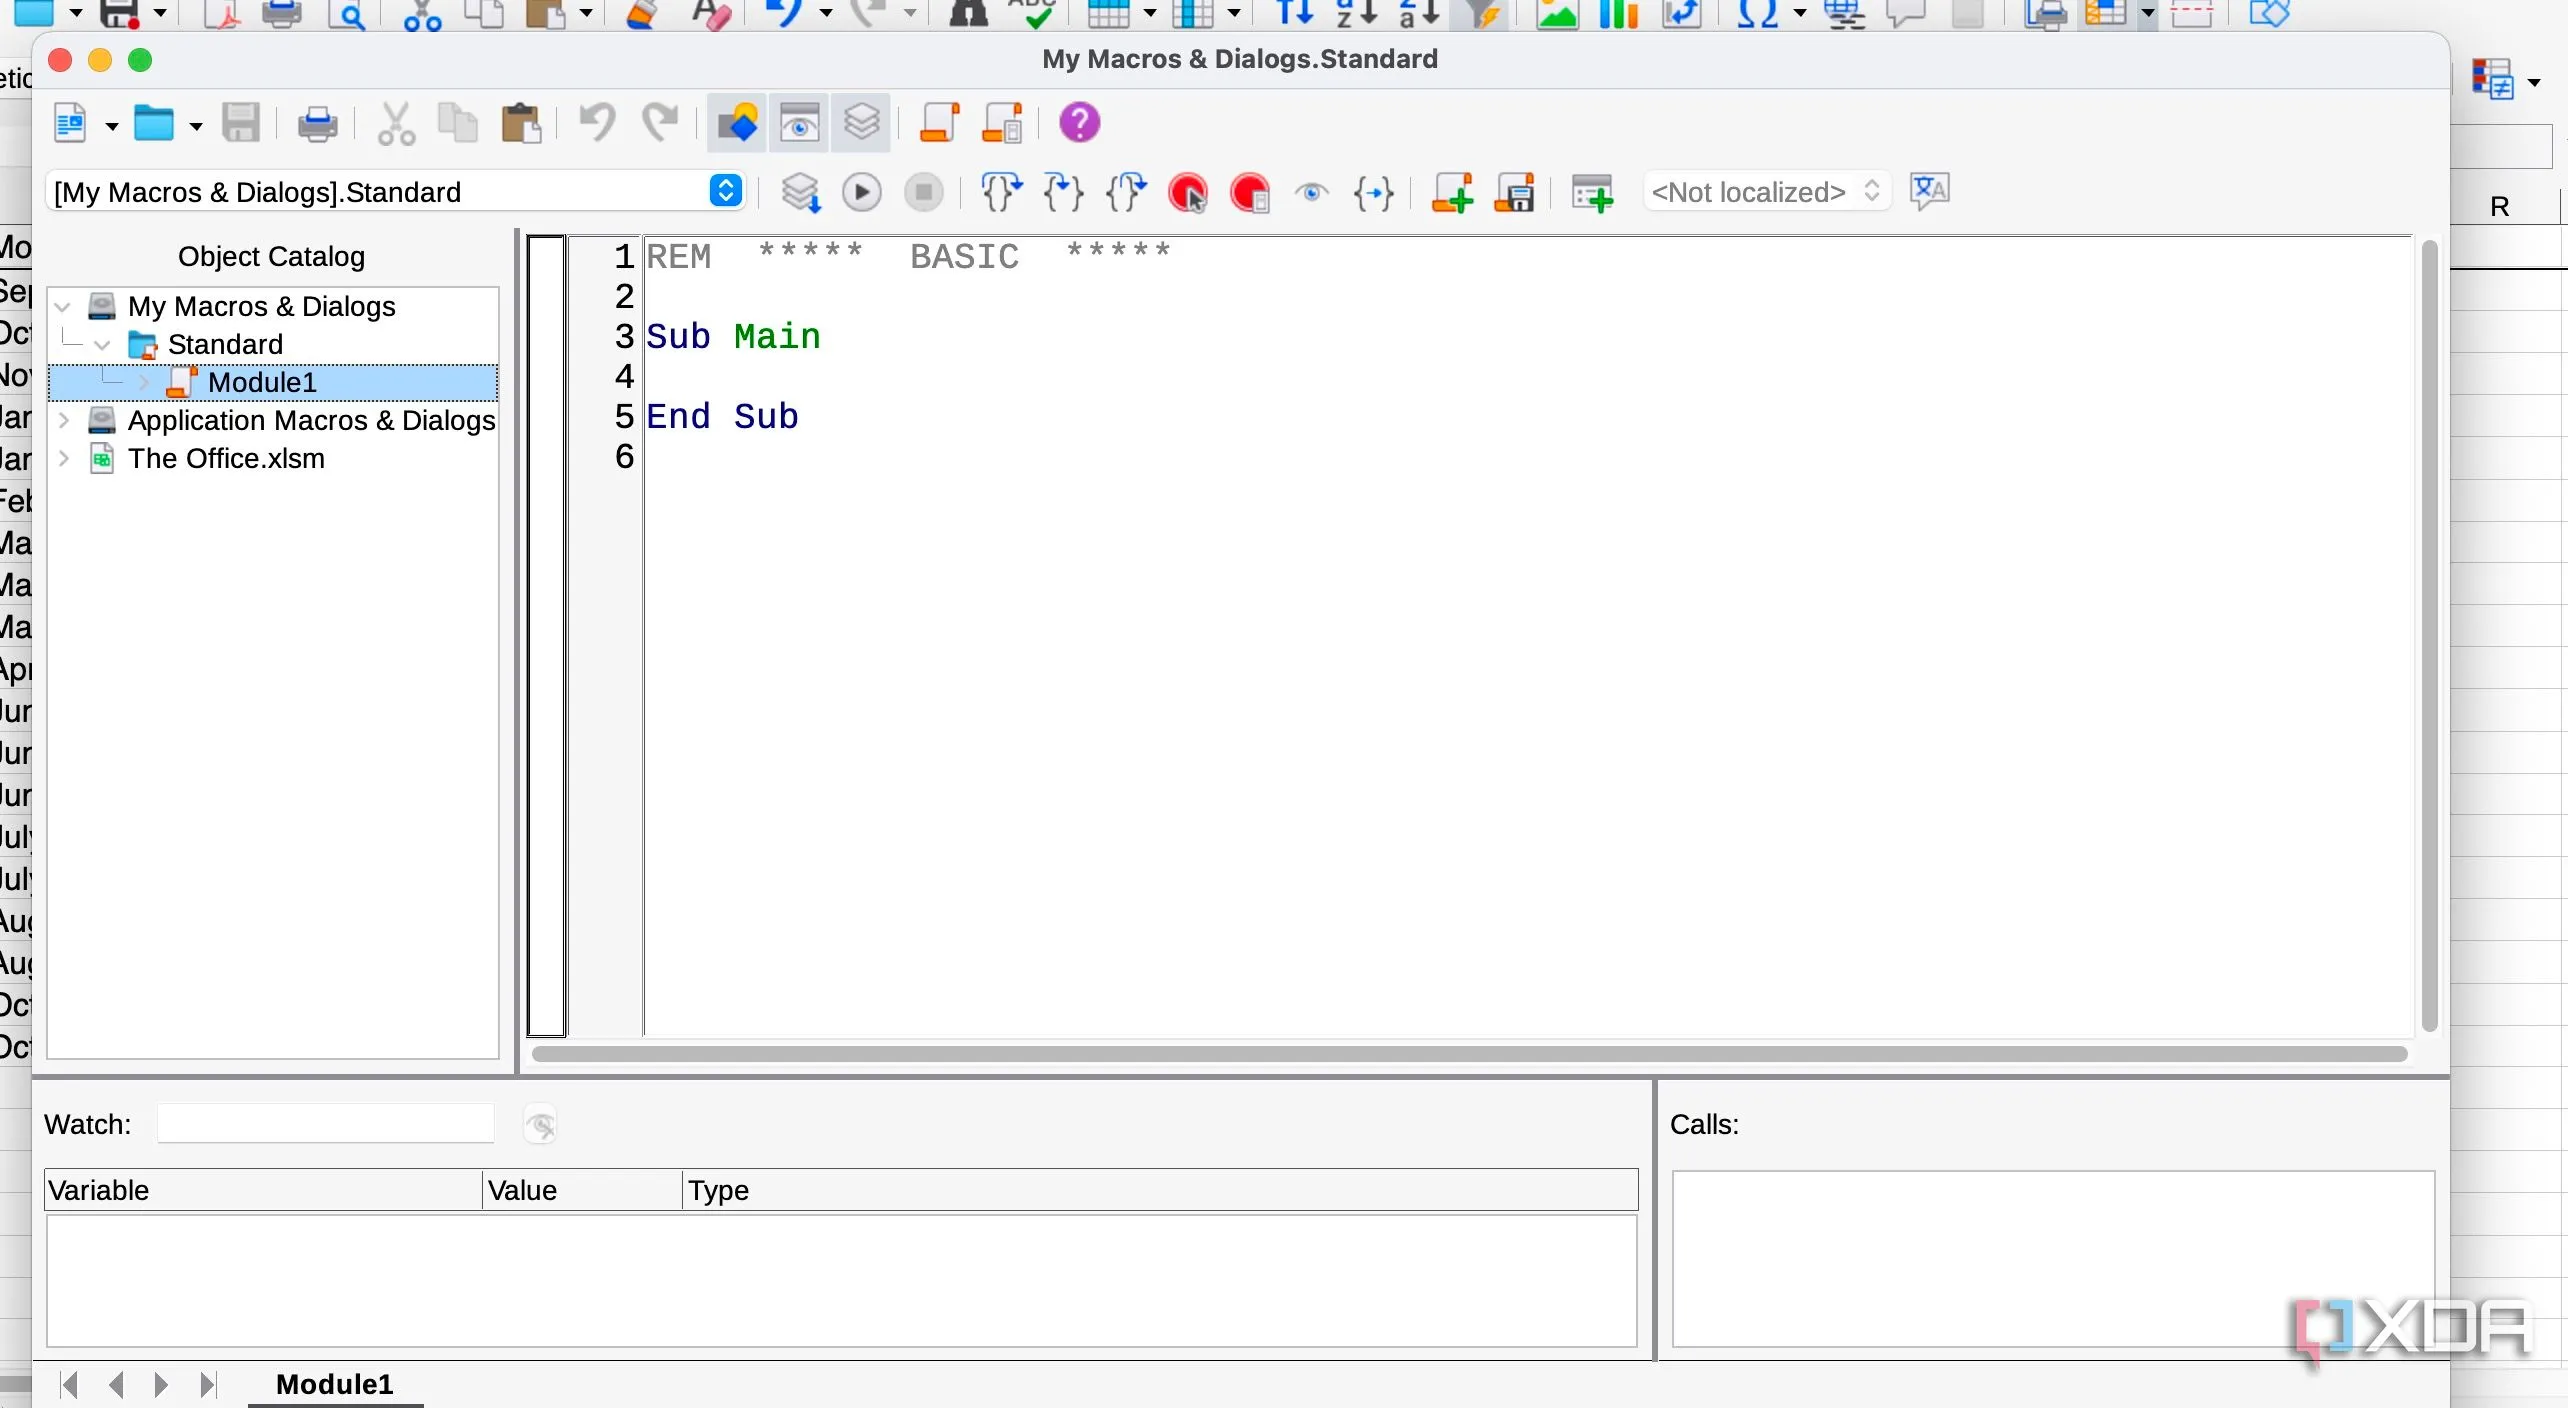2568x1408 pixels.
Task: Click the Step Into braces icon
Action: (x=1063, y=192)
